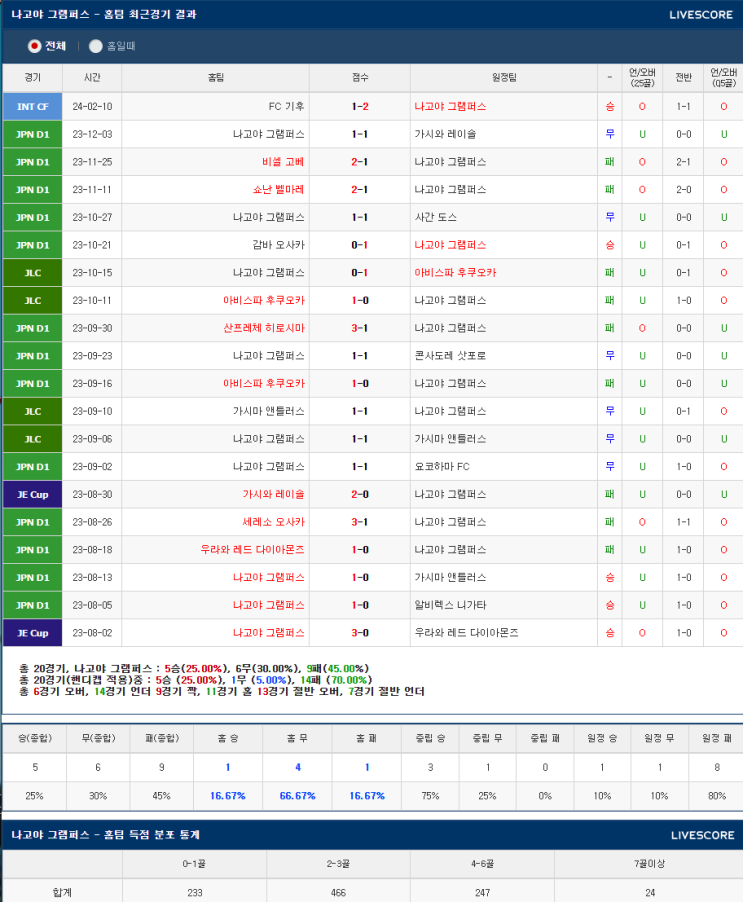Click the 언/오버 (05골) column header
743x902 pixels.
click(x=723, y=78)
